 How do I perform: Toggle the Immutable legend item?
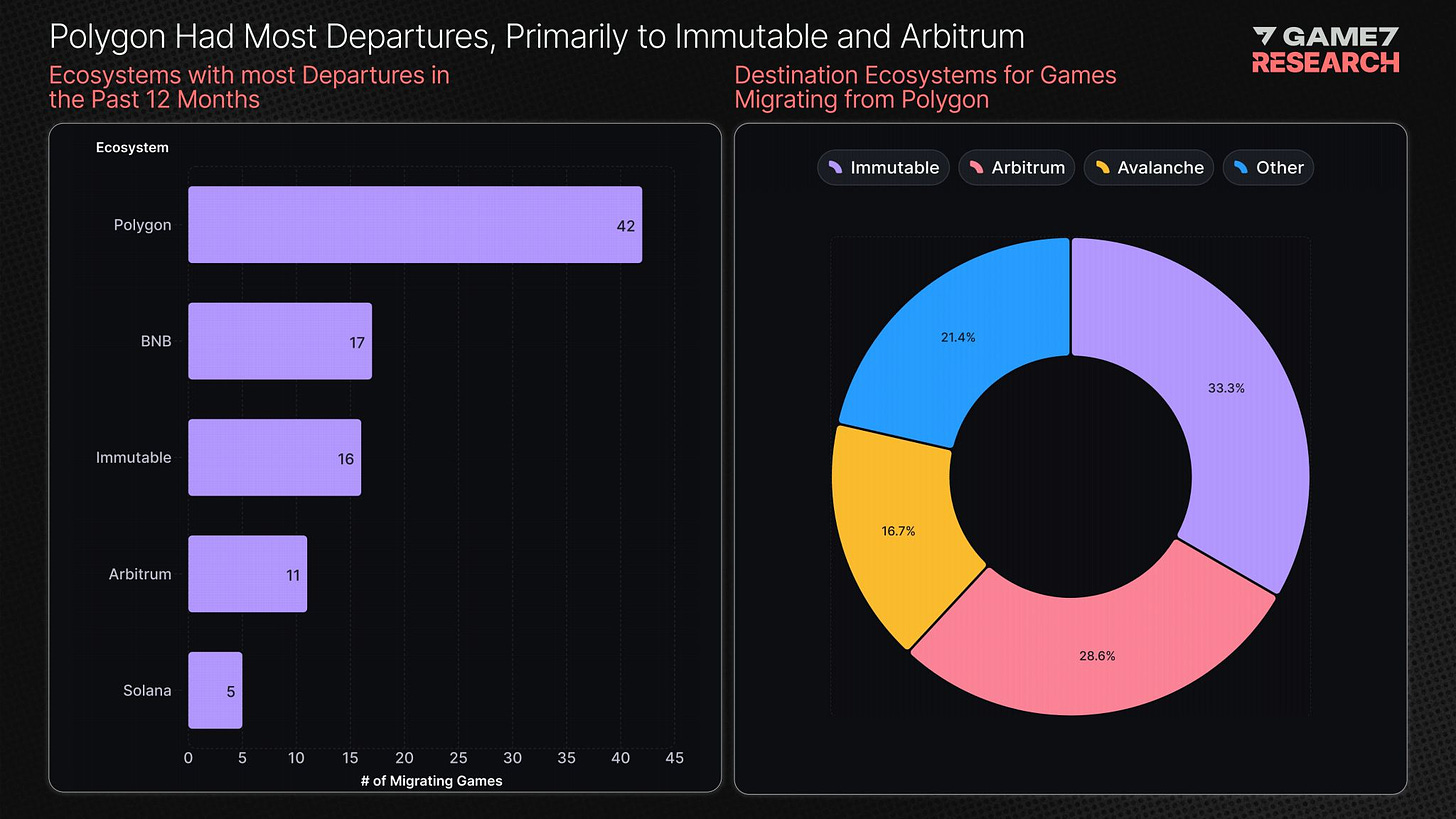point(883,168)
